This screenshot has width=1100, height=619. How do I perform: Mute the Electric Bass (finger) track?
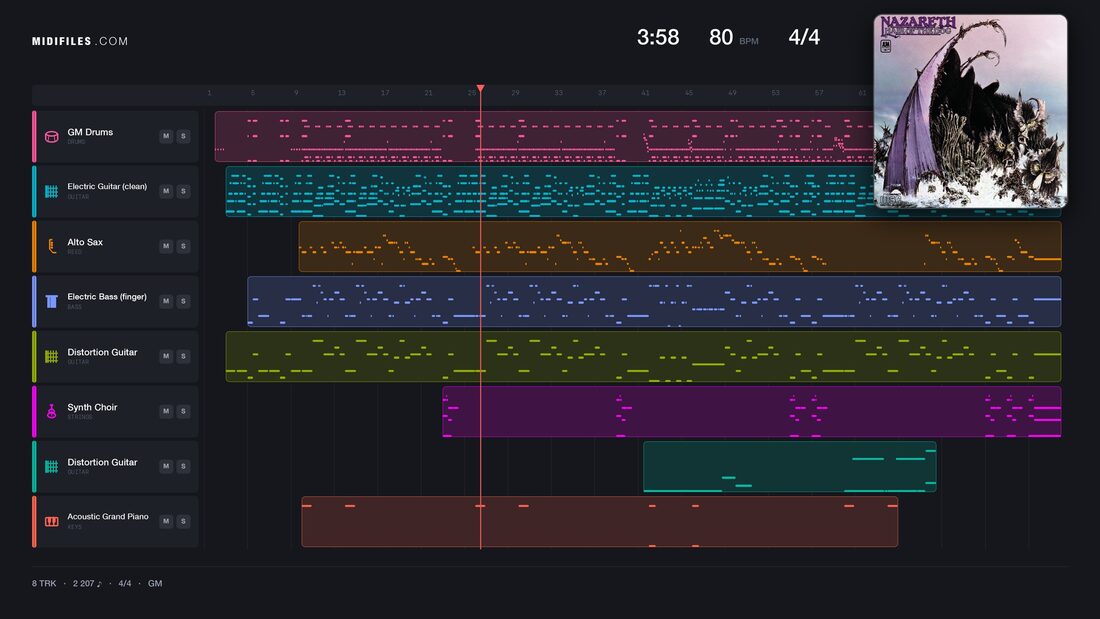[x=166, y=301]
